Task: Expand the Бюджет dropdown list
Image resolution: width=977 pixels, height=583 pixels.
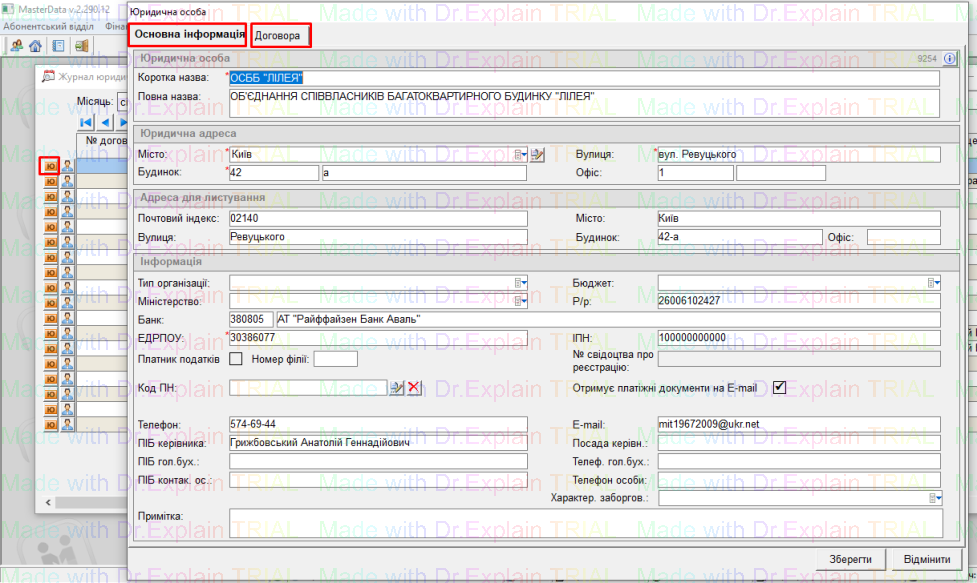Action: click(x=934, y=283)
